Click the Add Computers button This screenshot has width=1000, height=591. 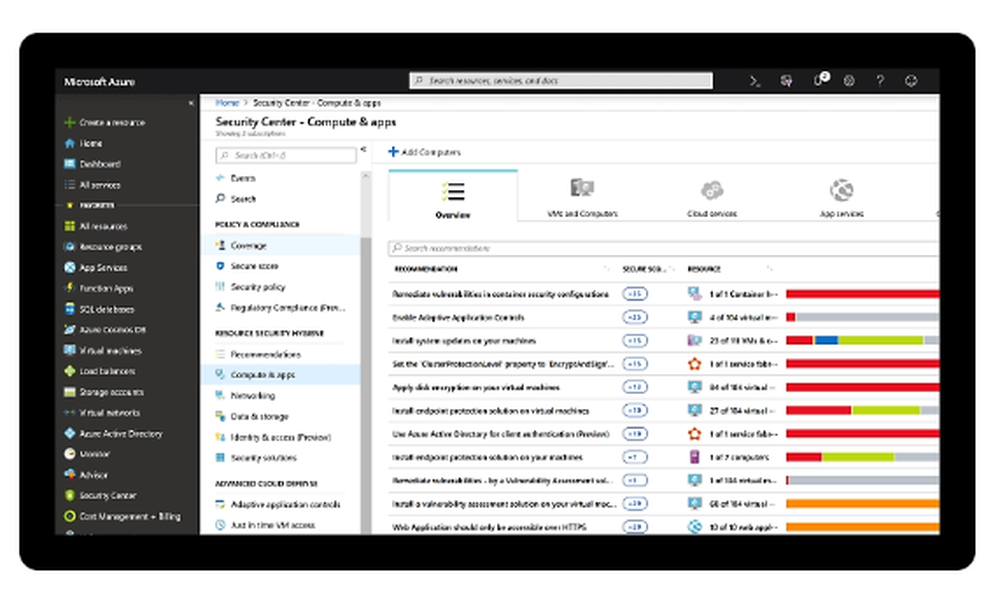425,152
